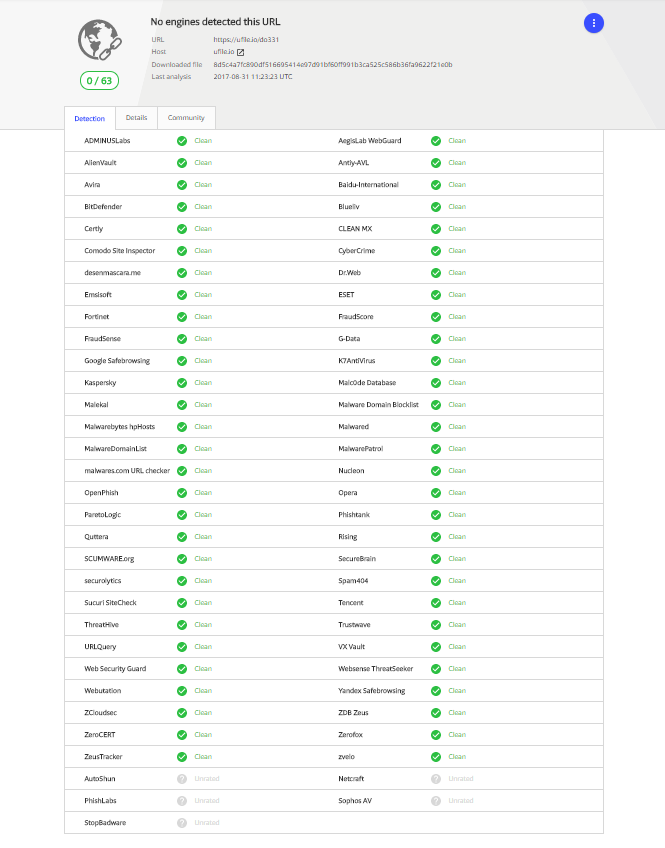
Task: Click the check icon for Malwarebytes hpHosts
Action: 182,427
